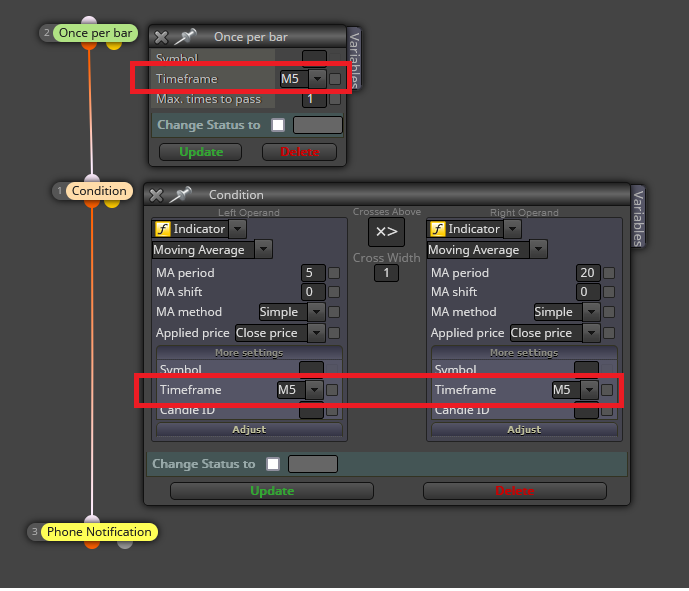Toggle Timeframe checkbox in Once per bar

tap(335, 79)
